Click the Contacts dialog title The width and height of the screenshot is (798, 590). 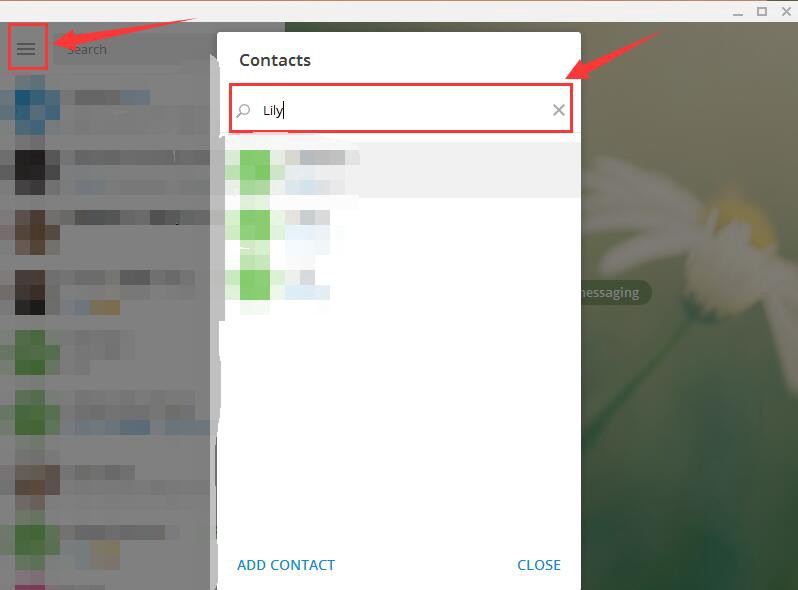pyautogui.click(x=275, y=60)
